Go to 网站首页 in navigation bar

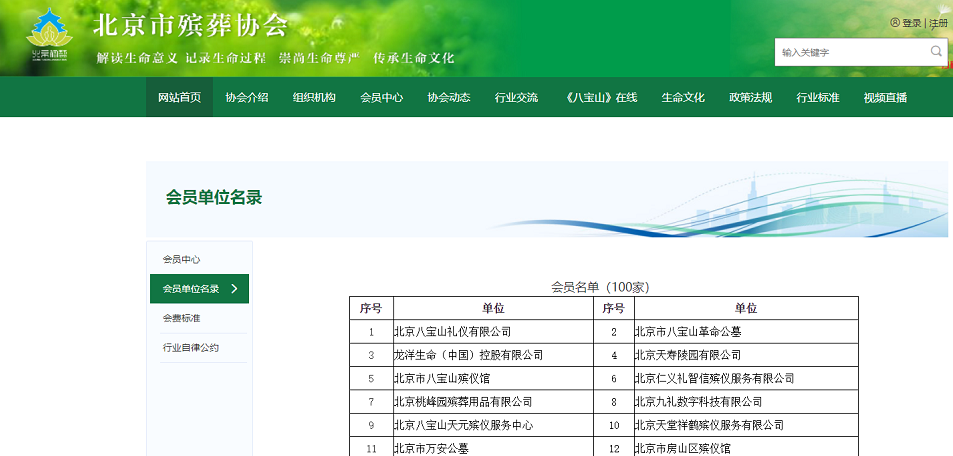(179, 97)
